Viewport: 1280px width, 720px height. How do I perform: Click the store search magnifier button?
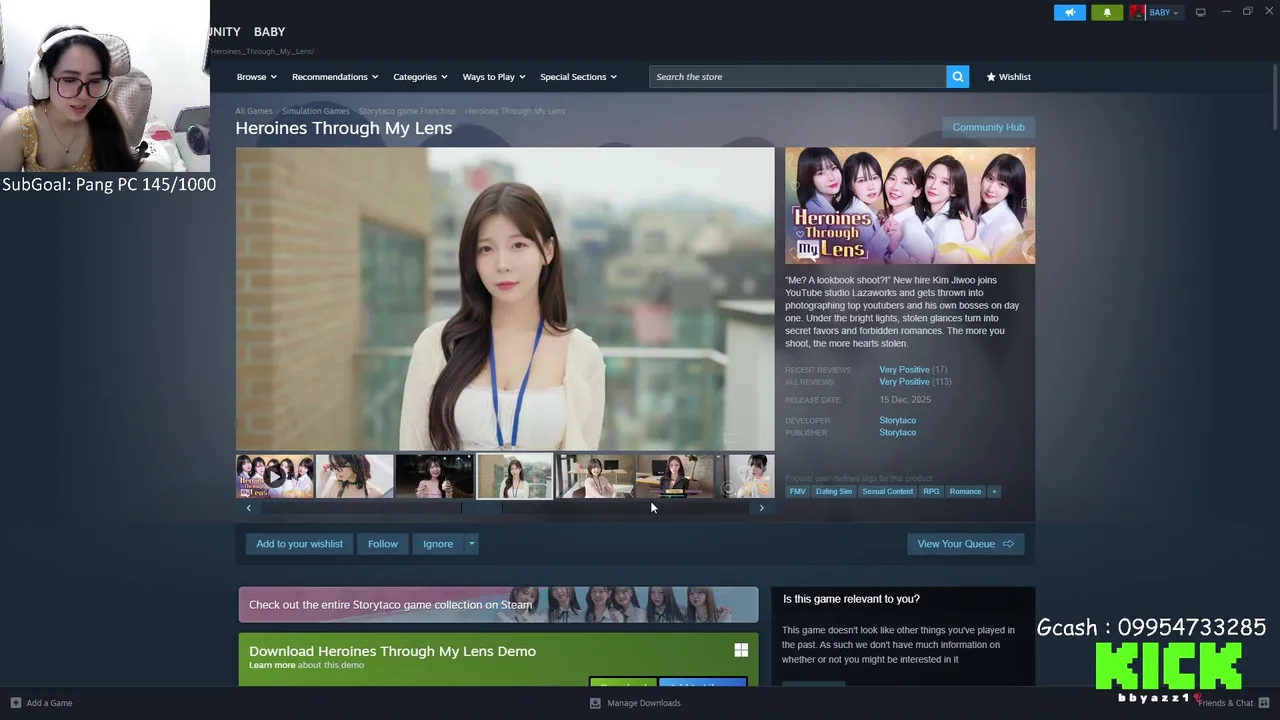click(957, 77)
